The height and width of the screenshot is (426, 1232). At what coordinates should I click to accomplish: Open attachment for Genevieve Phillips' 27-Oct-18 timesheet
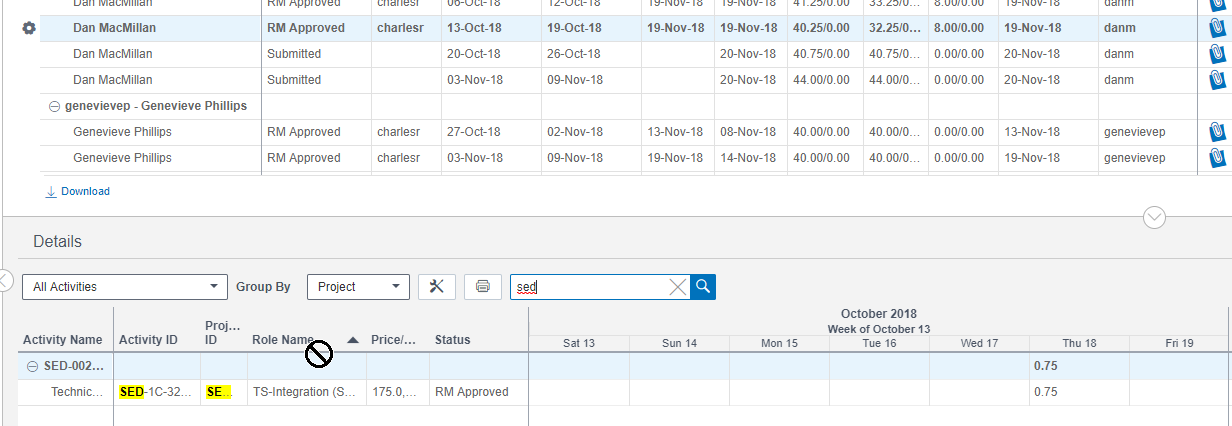click(x=1217, y=132)
